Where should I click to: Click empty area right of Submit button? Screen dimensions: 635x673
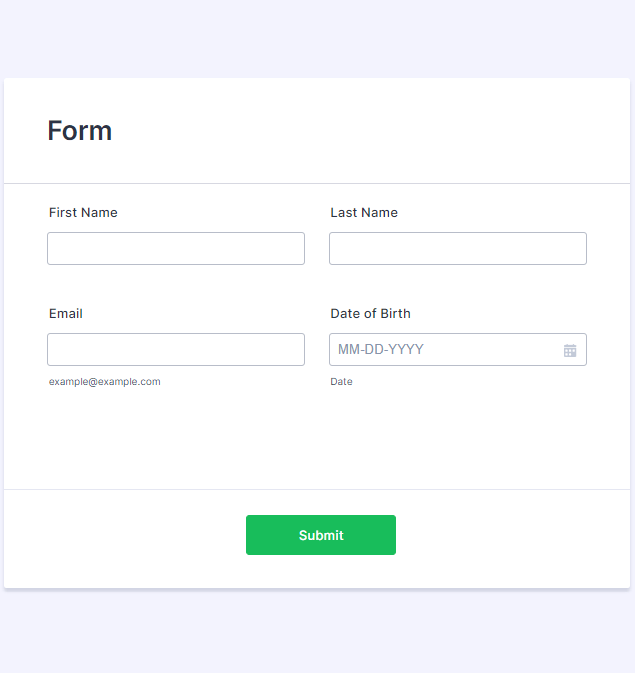click(x=510, y=535)
